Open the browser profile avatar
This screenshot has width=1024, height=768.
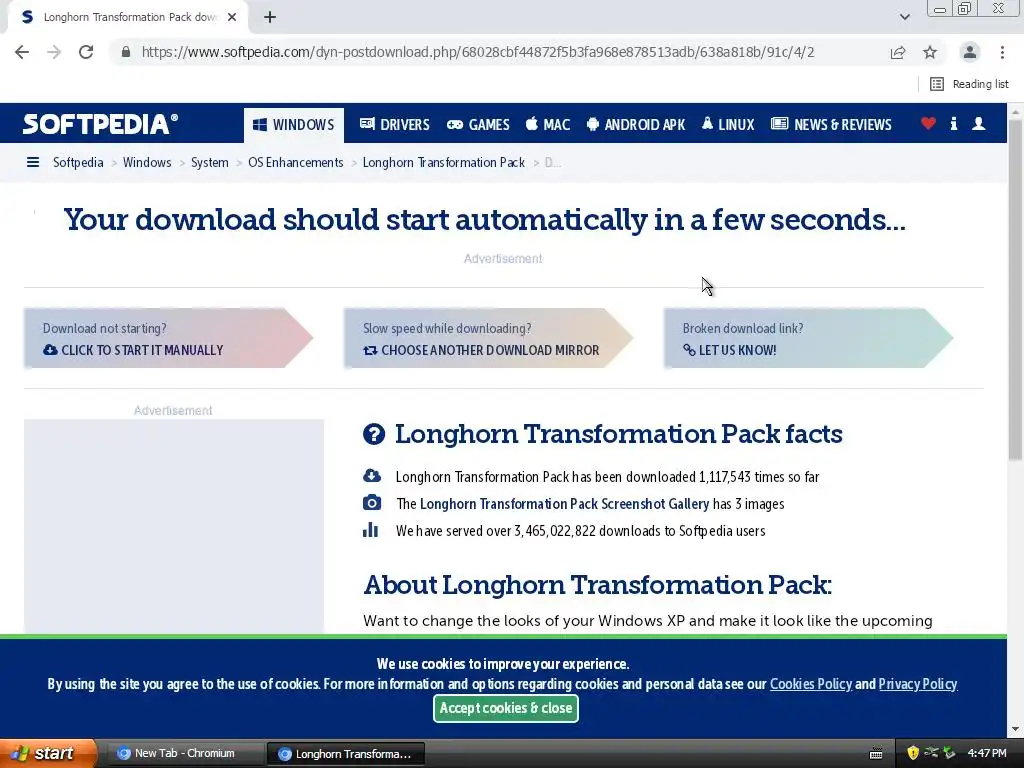[x=970, y=52]
